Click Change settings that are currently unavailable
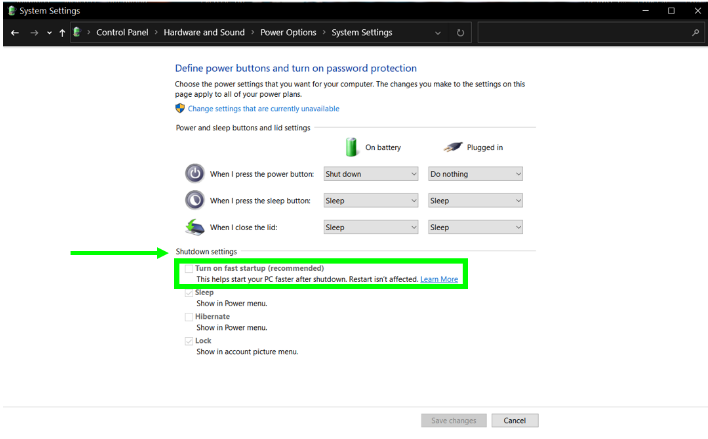 (x=263, y=108)
